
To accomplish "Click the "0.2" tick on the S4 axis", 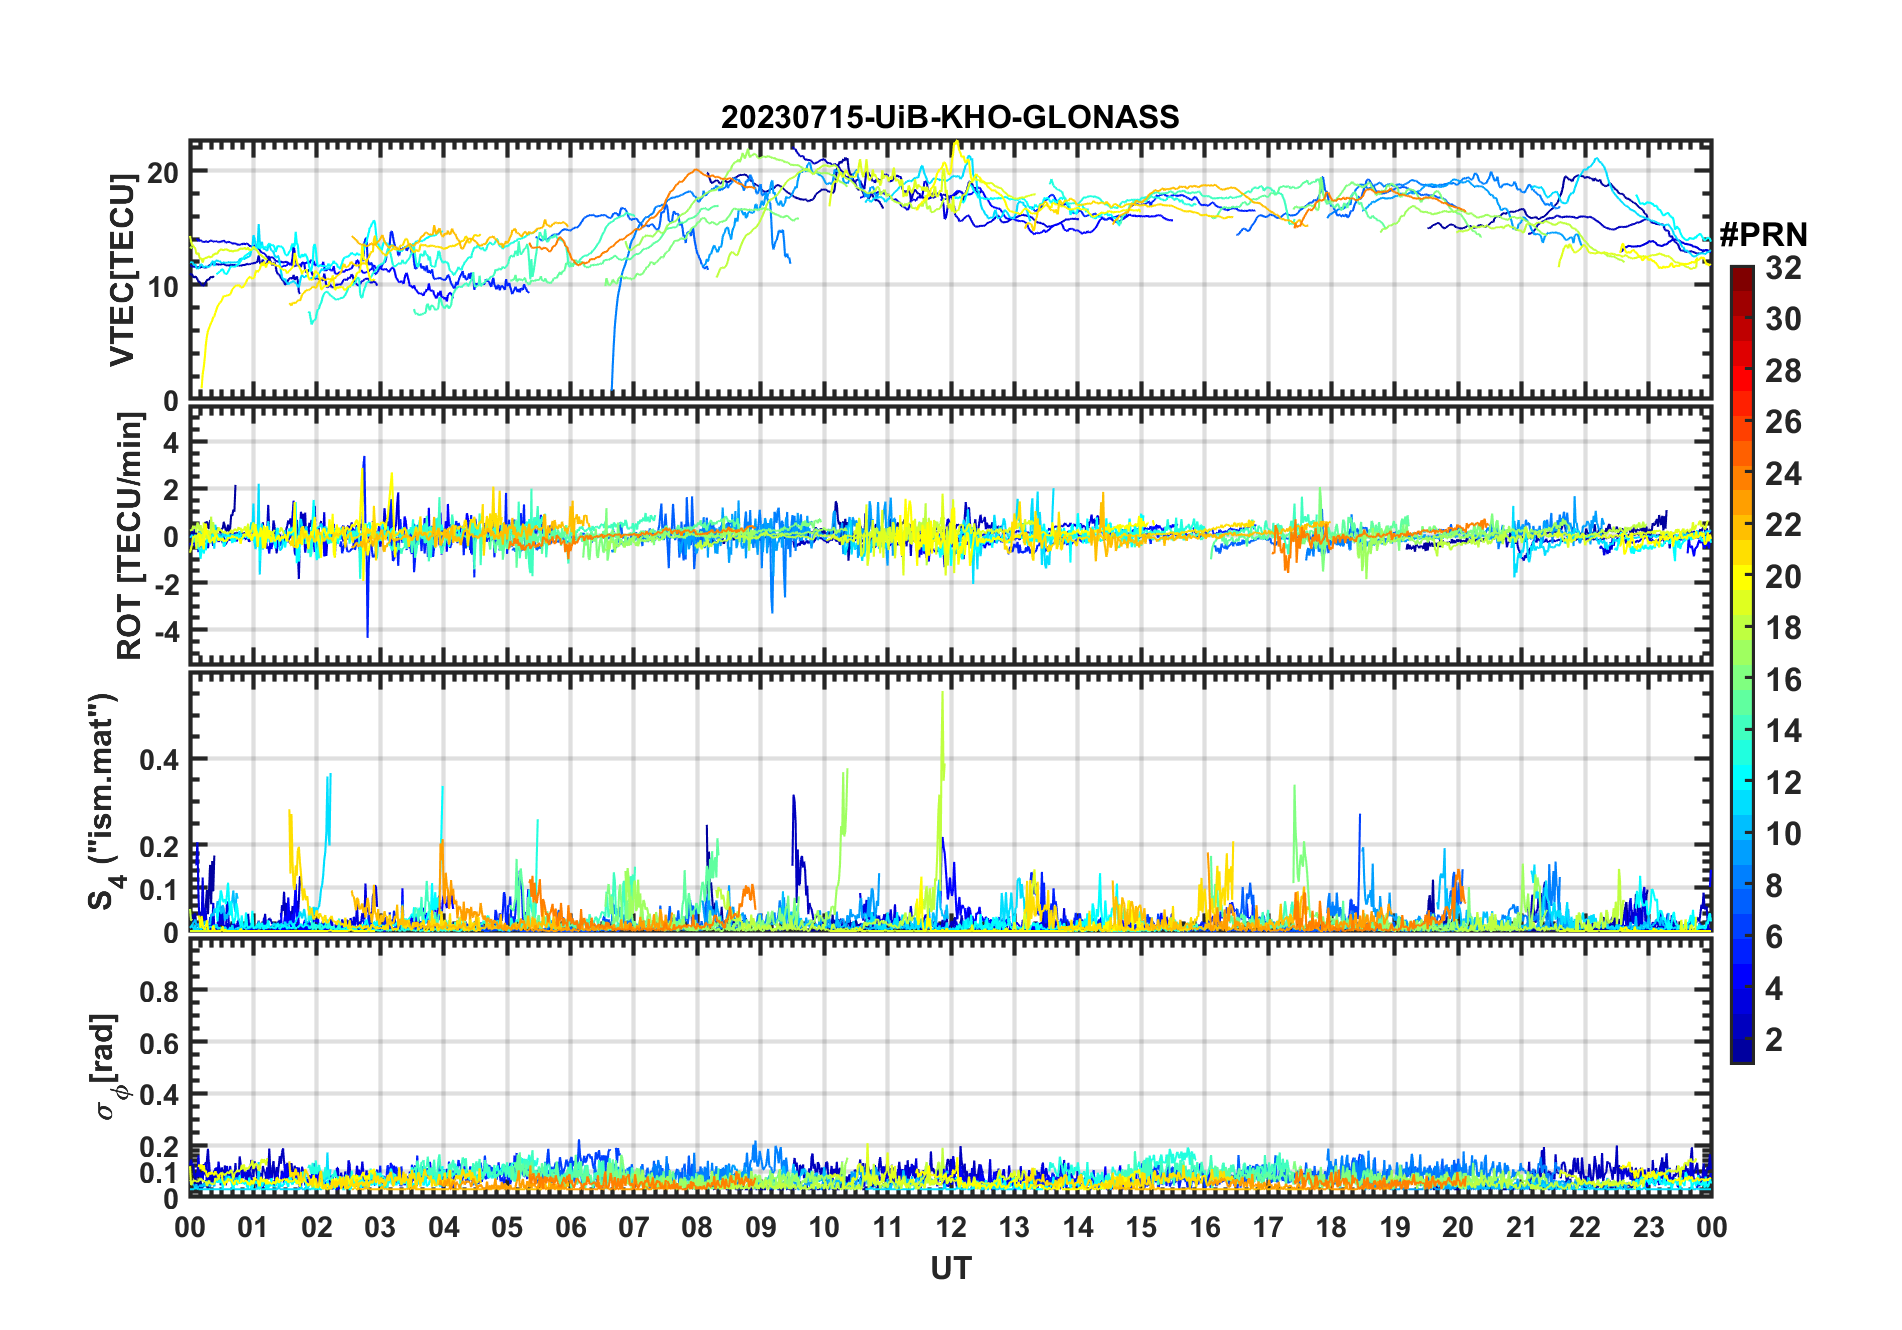I will (x=160, y=847).
